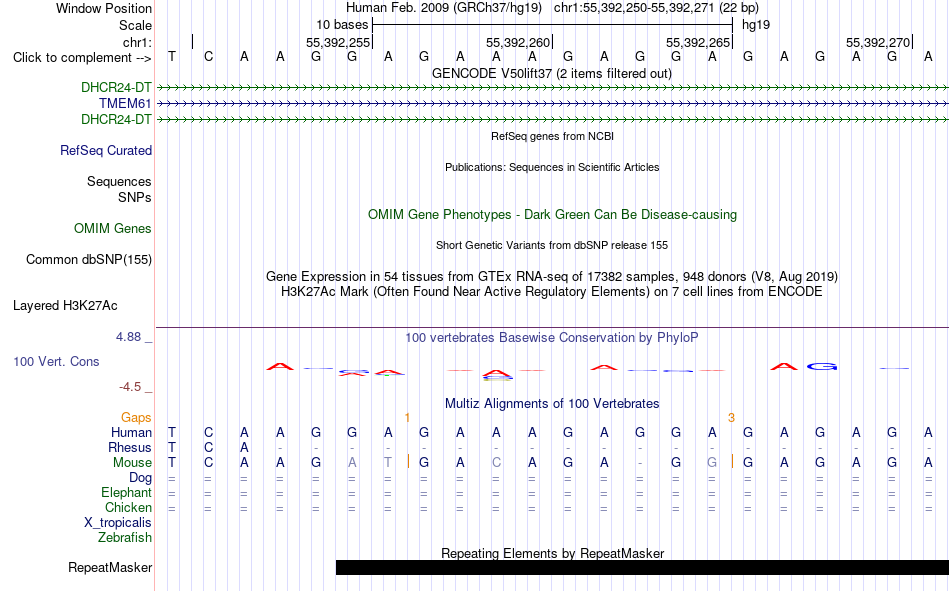Select the OMIM Genes track label
This screenshot has width=950, height=591.
[113, 229]
